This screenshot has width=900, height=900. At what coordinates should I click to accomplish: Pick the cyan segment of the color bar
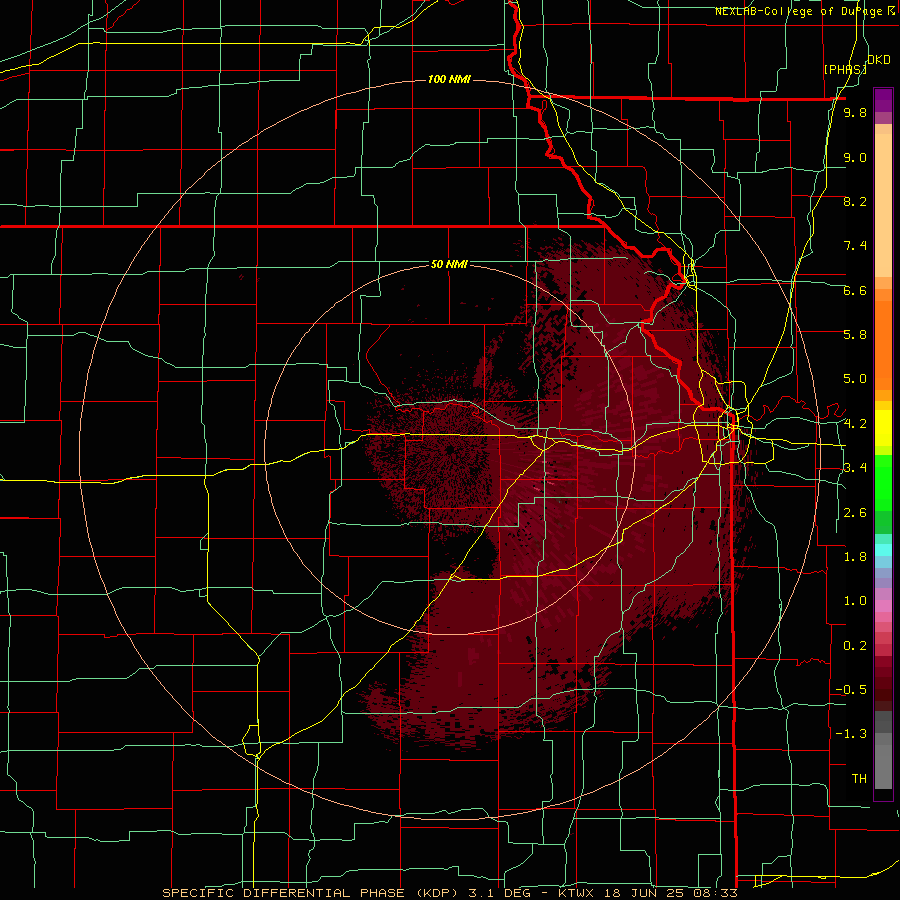click(x=883, y=549)
